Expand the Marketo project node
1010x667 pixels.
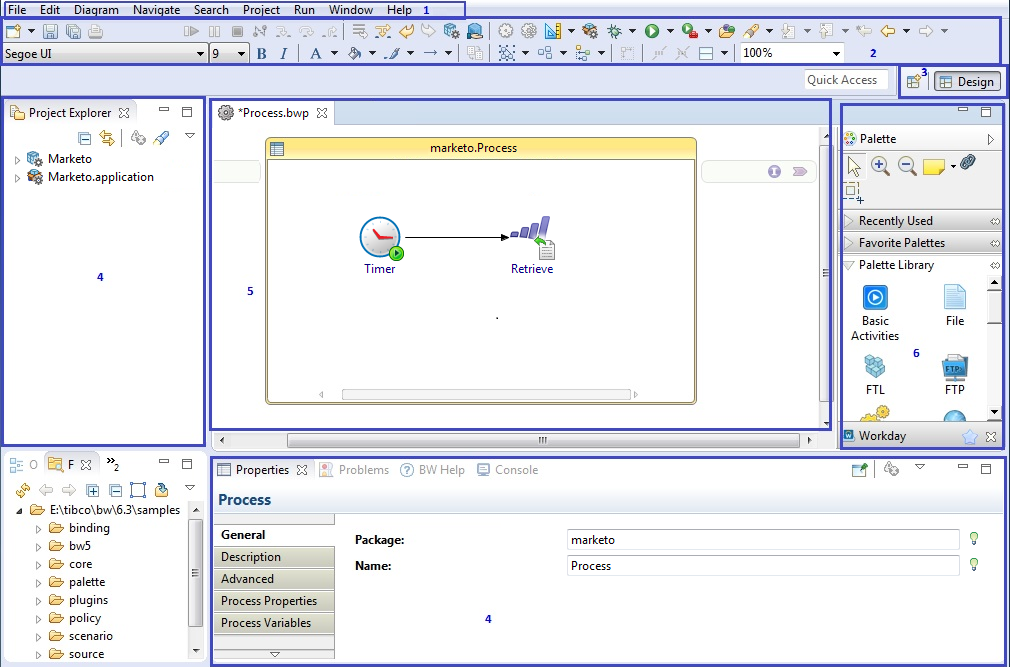pos(17,160)
